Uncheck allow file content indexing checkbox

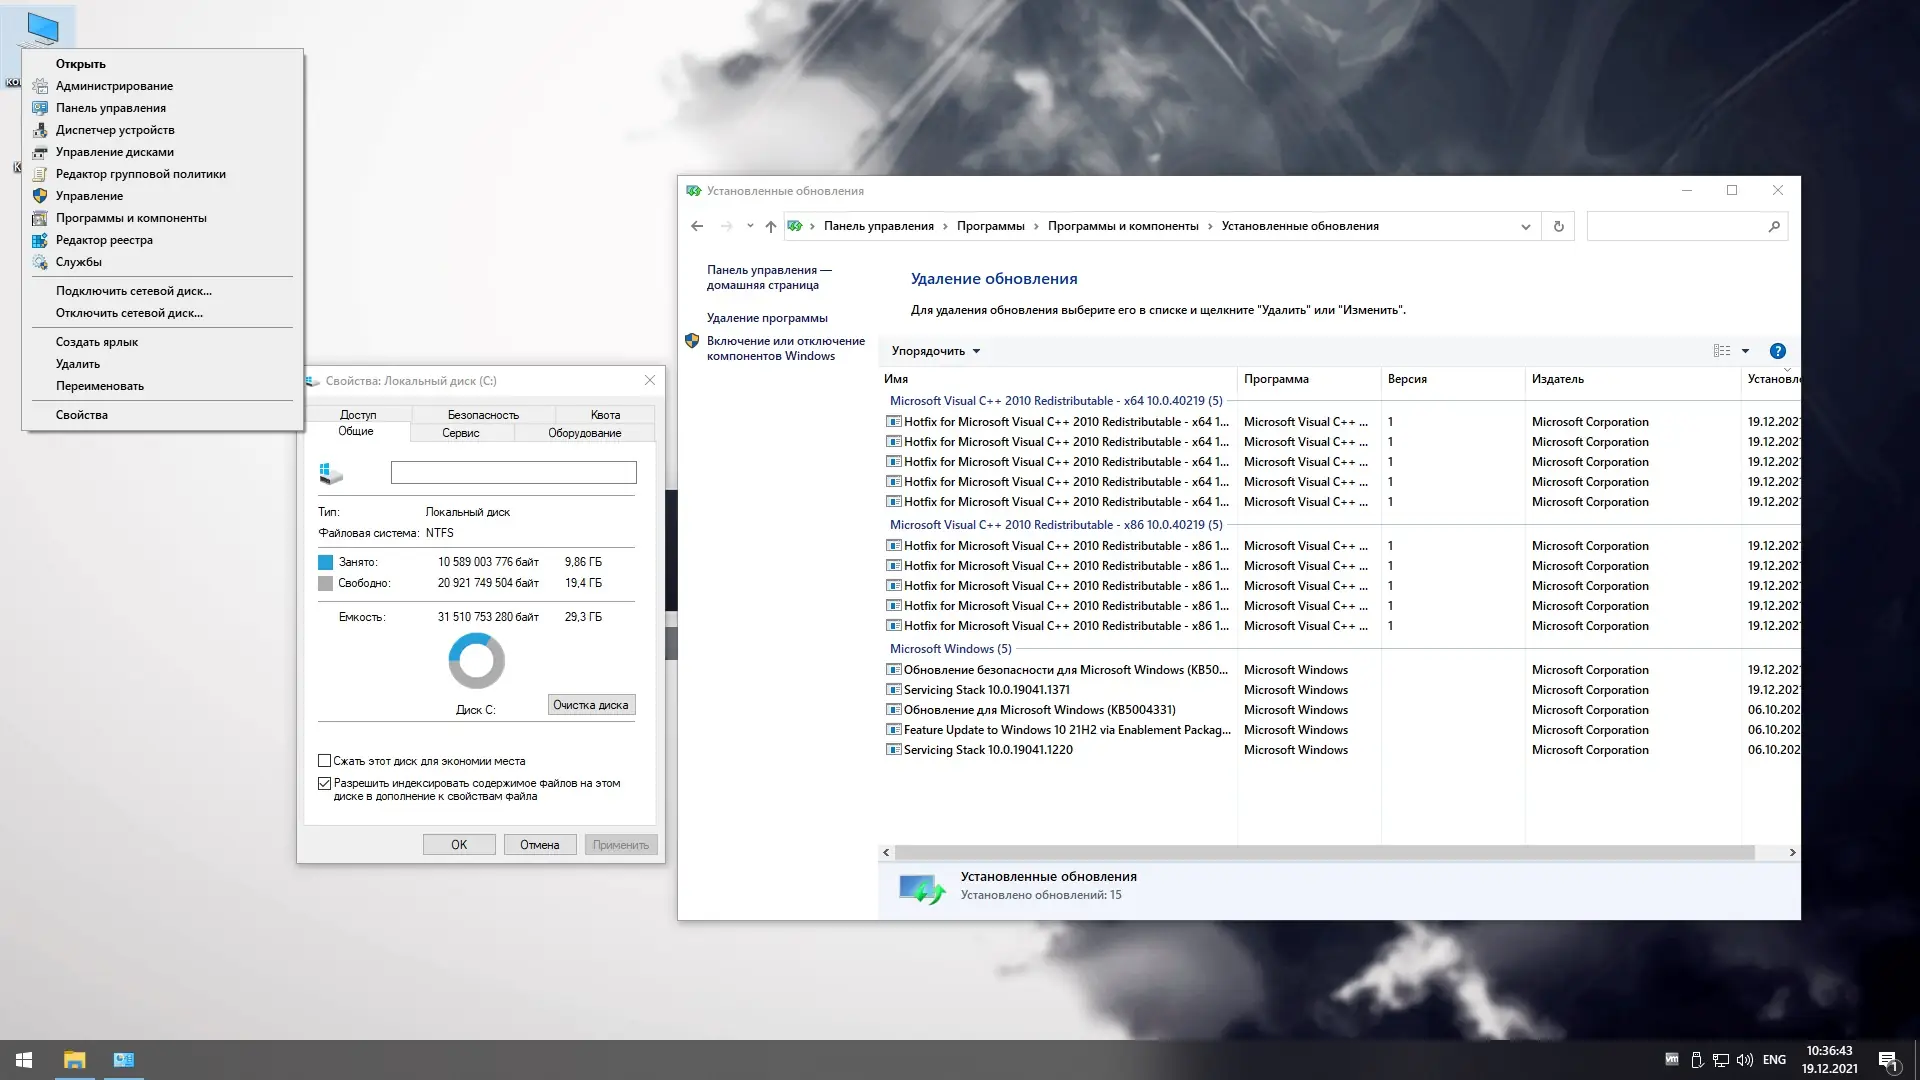pos(325,783)
